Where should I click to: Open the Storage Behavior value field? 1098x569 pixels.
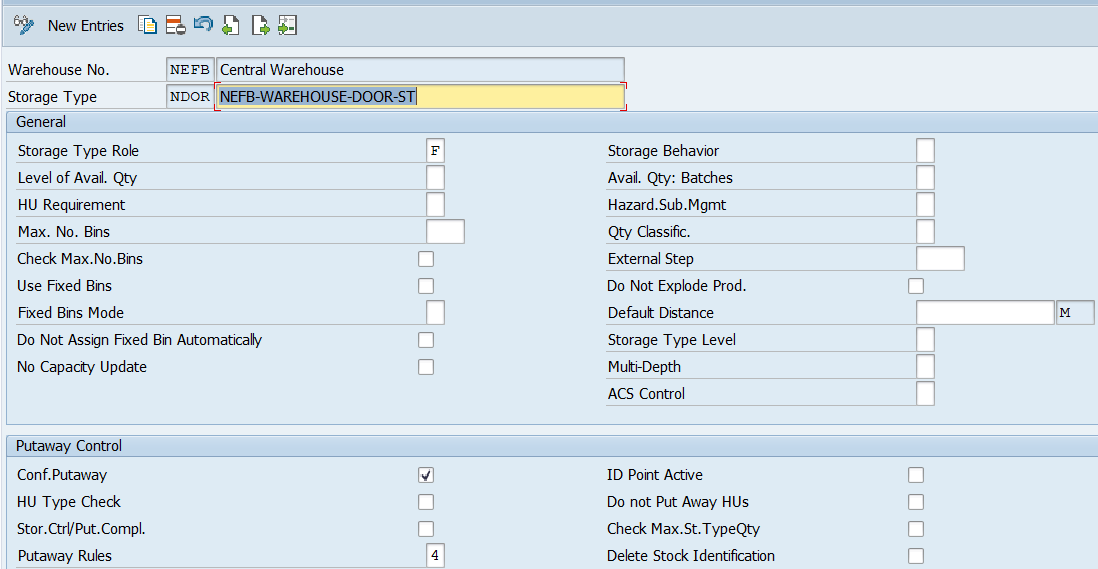(x=925, y=151)
